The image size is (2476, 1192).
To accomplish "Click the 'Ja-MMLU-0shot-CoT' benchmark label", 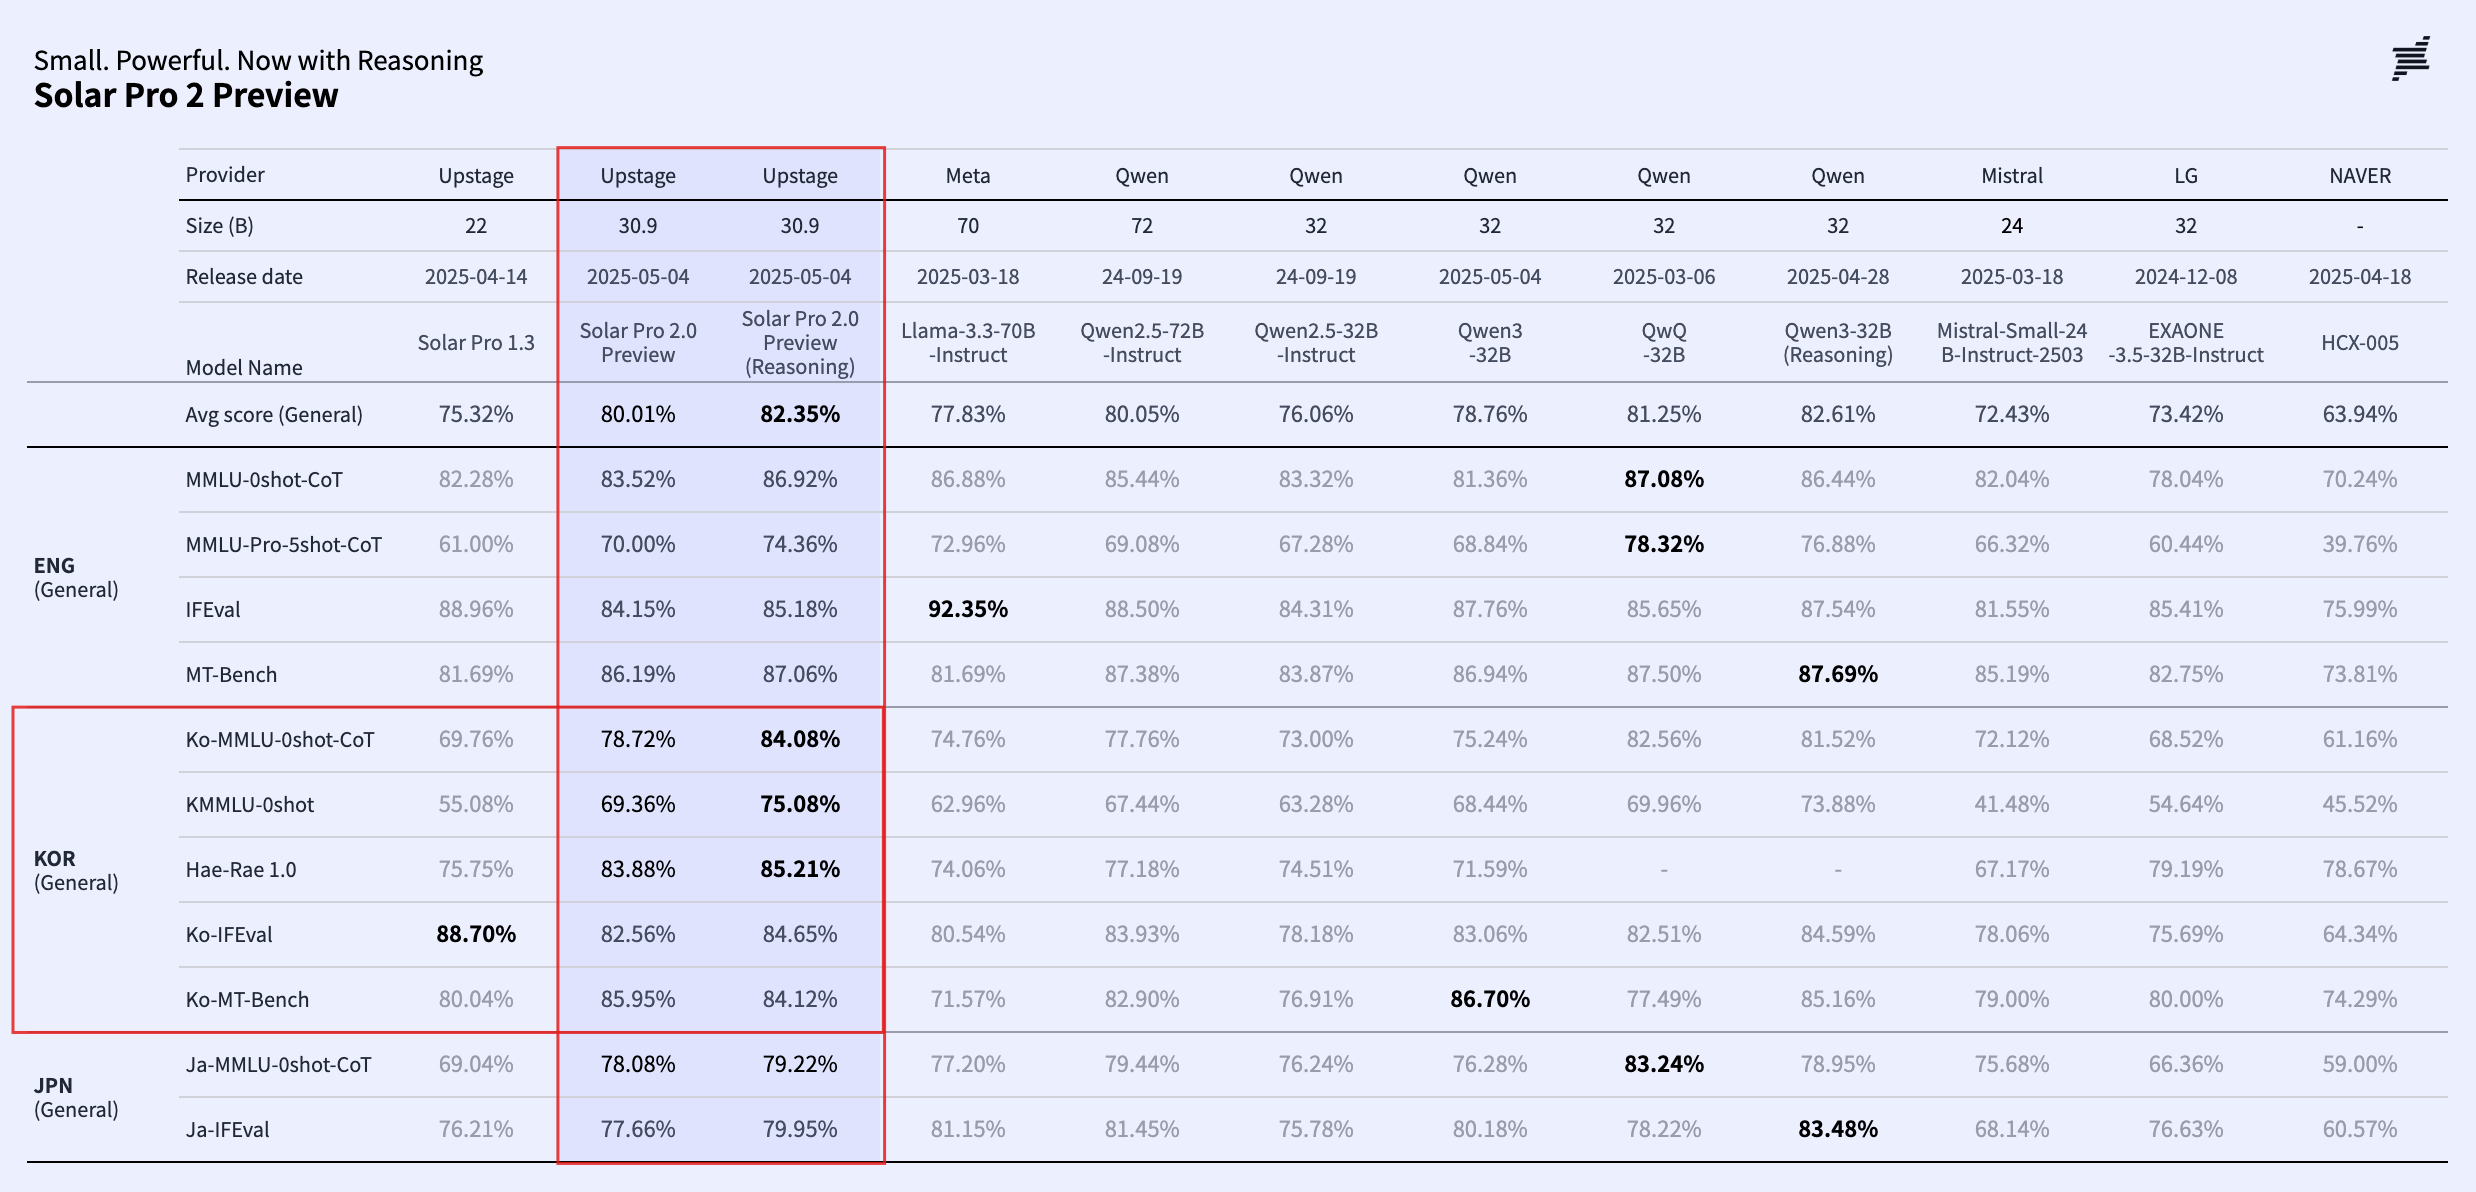I will [278, 1065].
